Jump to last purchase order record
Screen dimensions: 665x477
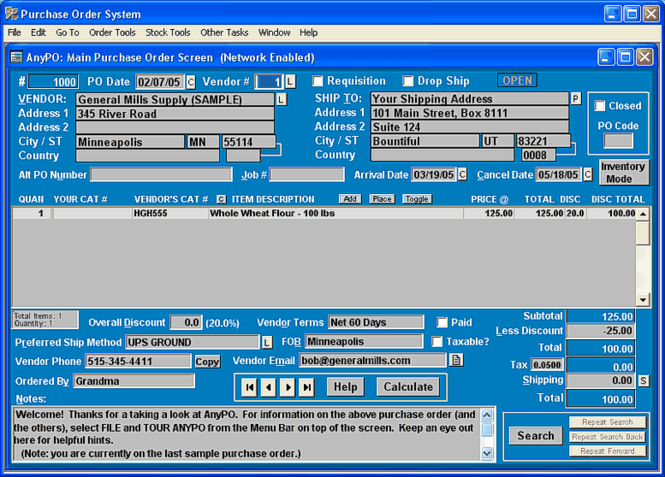[x=307, y=387]
